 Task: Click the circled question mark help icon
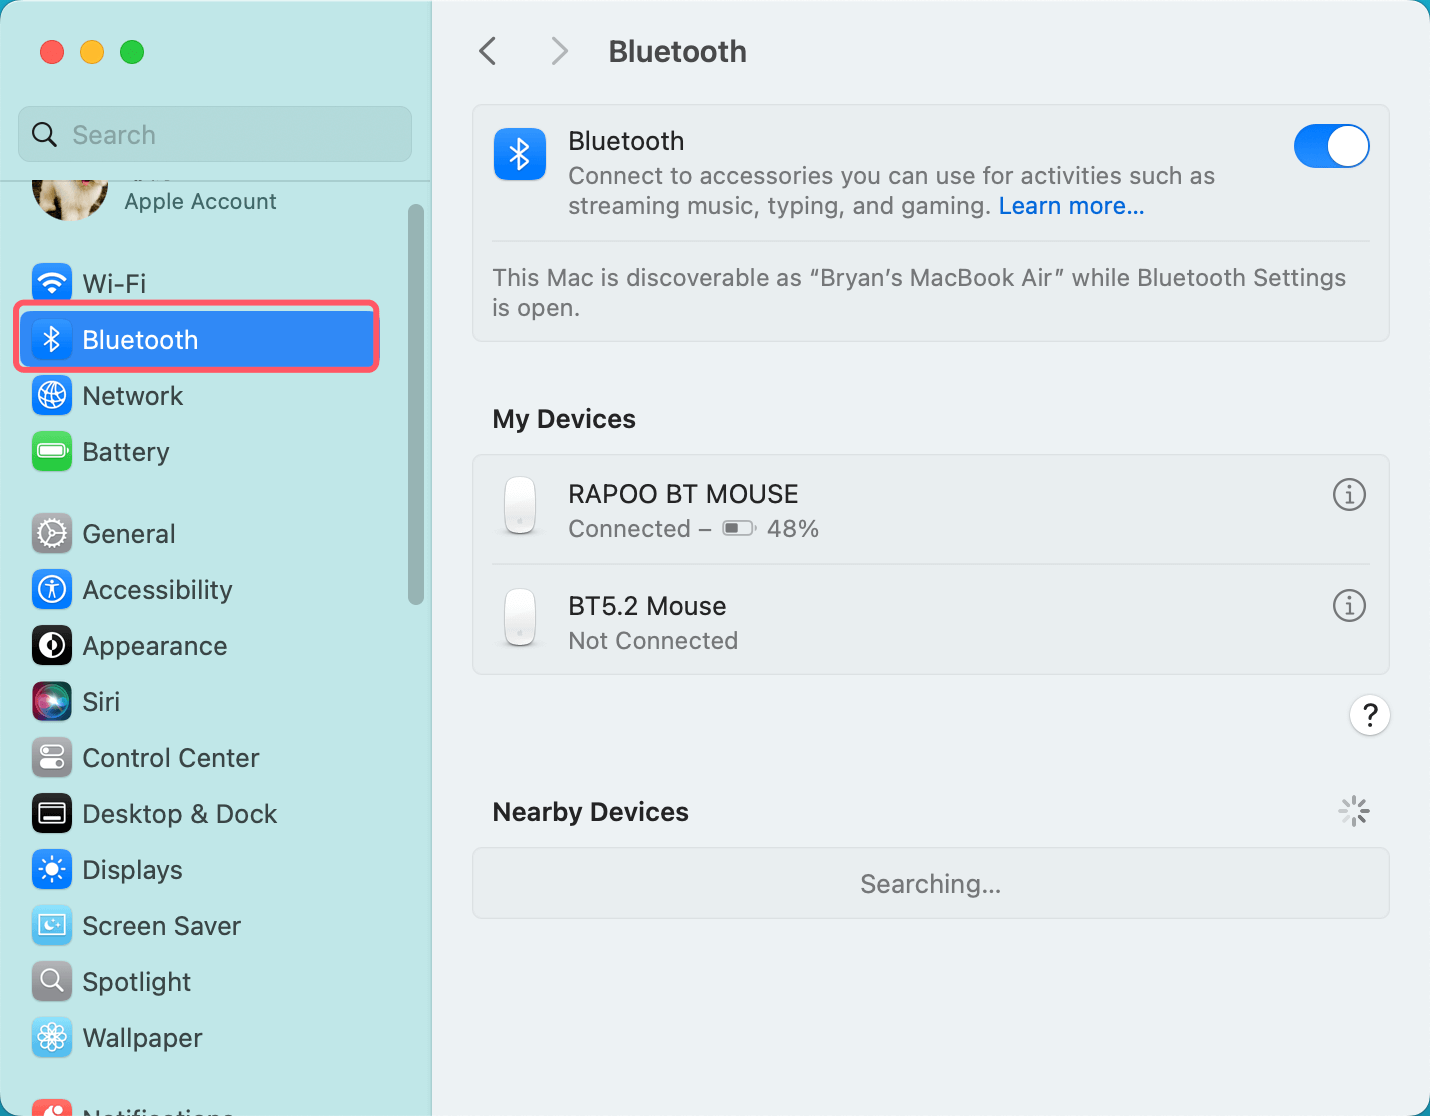click(1369, 715)
